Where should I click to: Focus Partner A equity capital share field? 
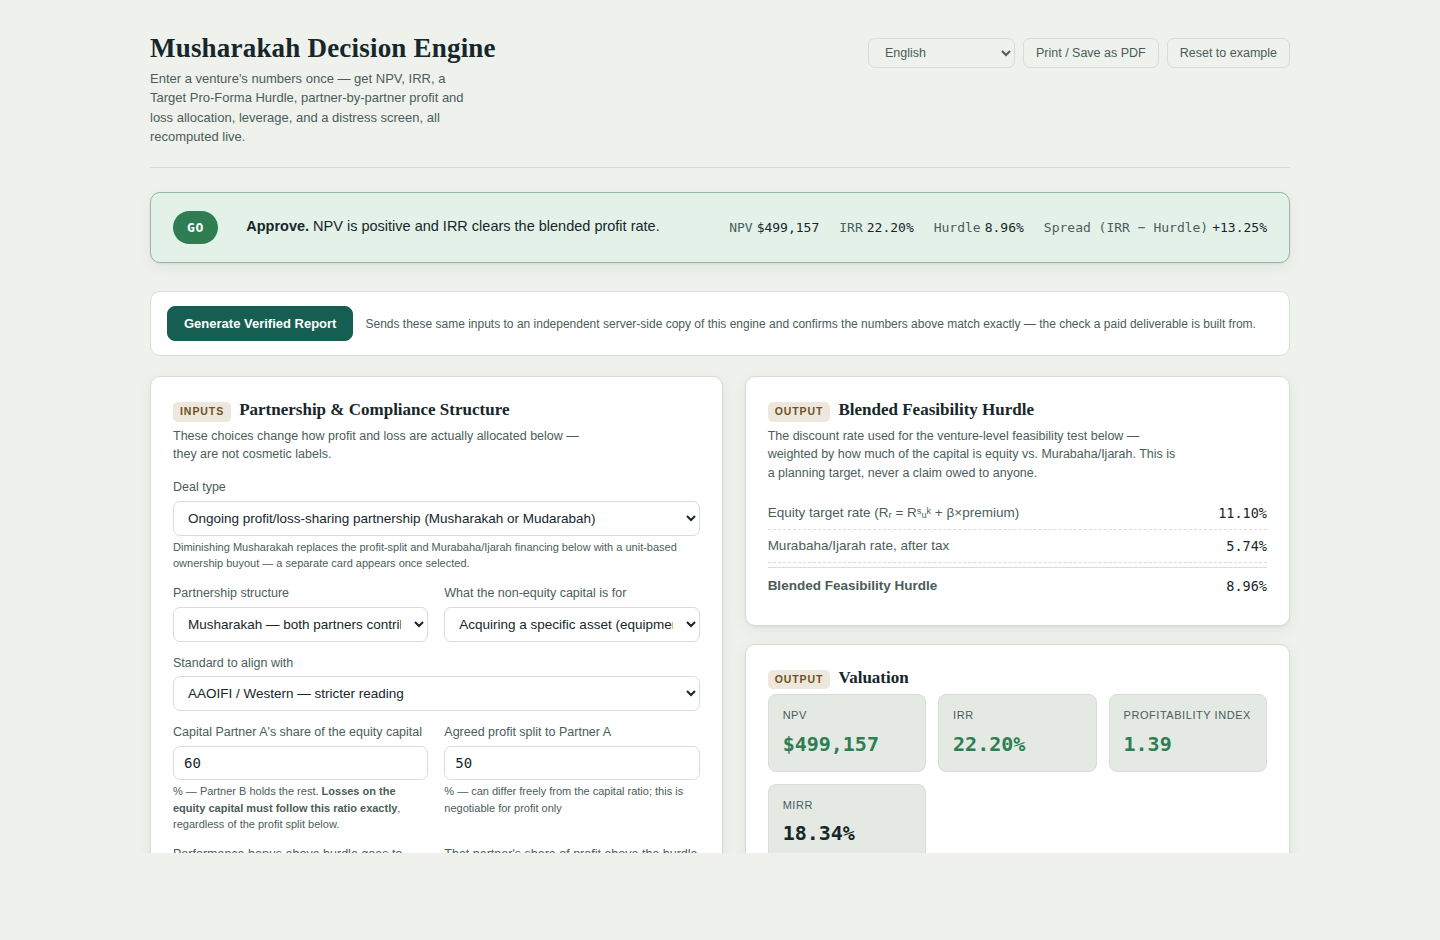click(x=300, y=763)
